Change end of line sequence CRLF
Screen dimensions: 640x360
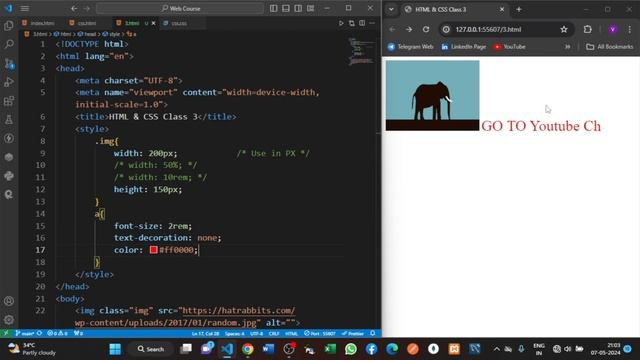point(274,333)
